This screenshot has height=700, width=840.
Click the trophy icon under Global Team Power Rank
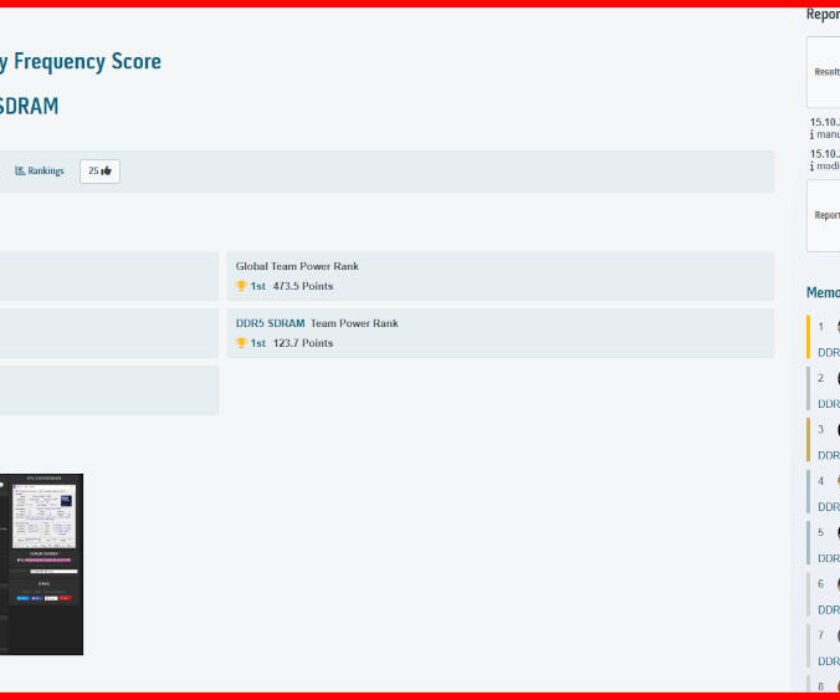tap(241, 286)
